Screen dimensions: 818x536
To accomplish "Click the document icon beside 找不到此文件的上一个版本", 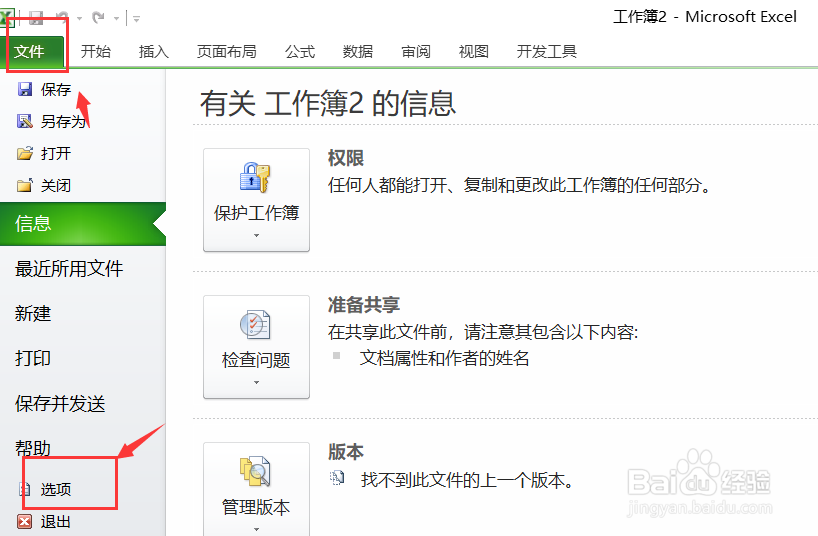I will [x=338, y=478].
